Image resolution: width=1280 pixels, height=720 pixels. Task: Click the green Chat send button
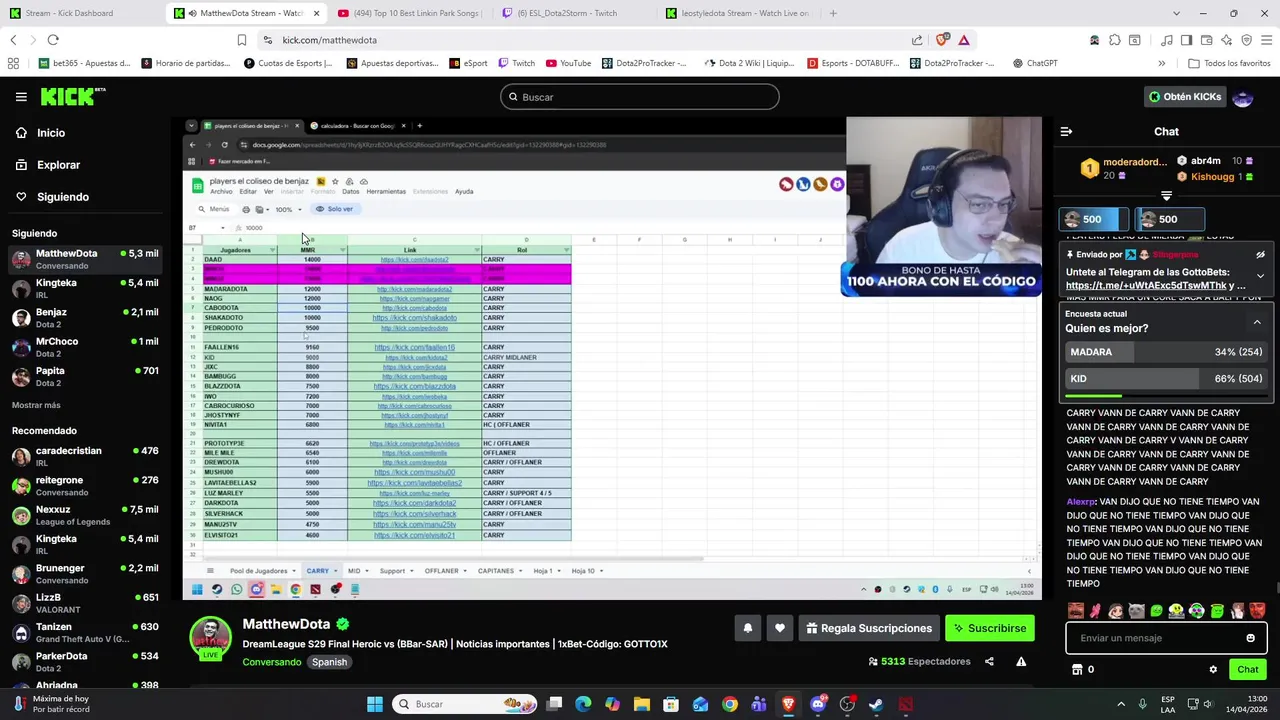pos(1248,670)
